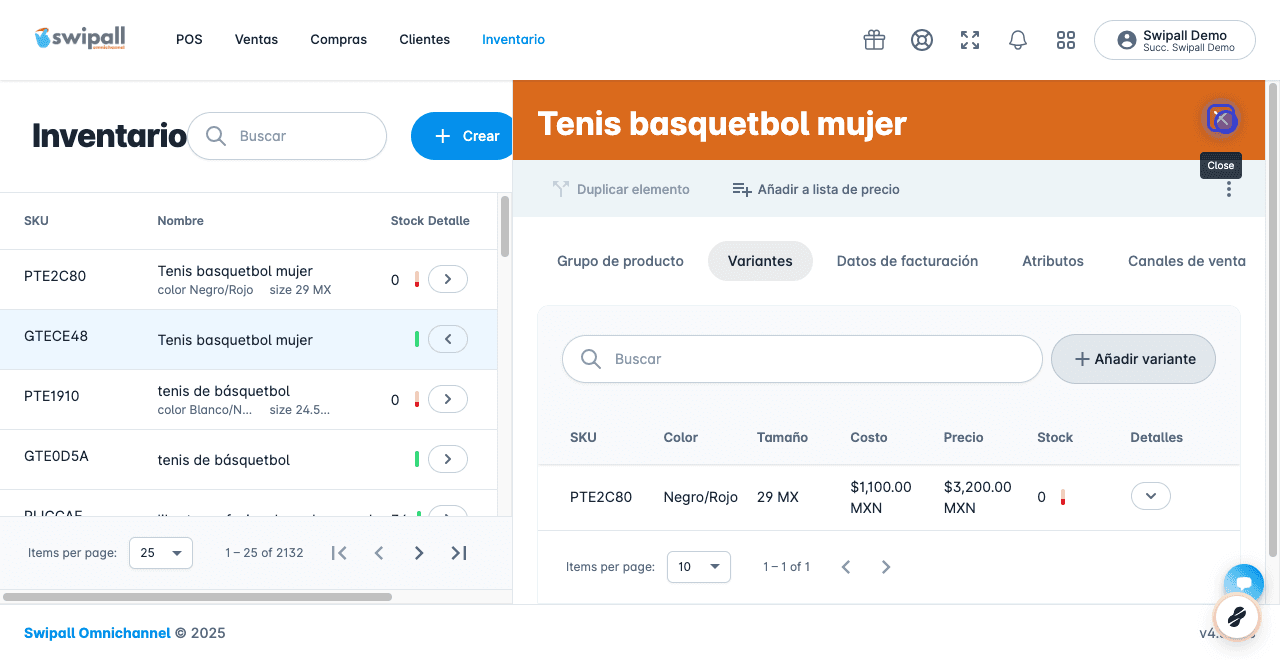Click the inventory horizontal scrollbar
The image size is (1280, 660).
[198, 597]
